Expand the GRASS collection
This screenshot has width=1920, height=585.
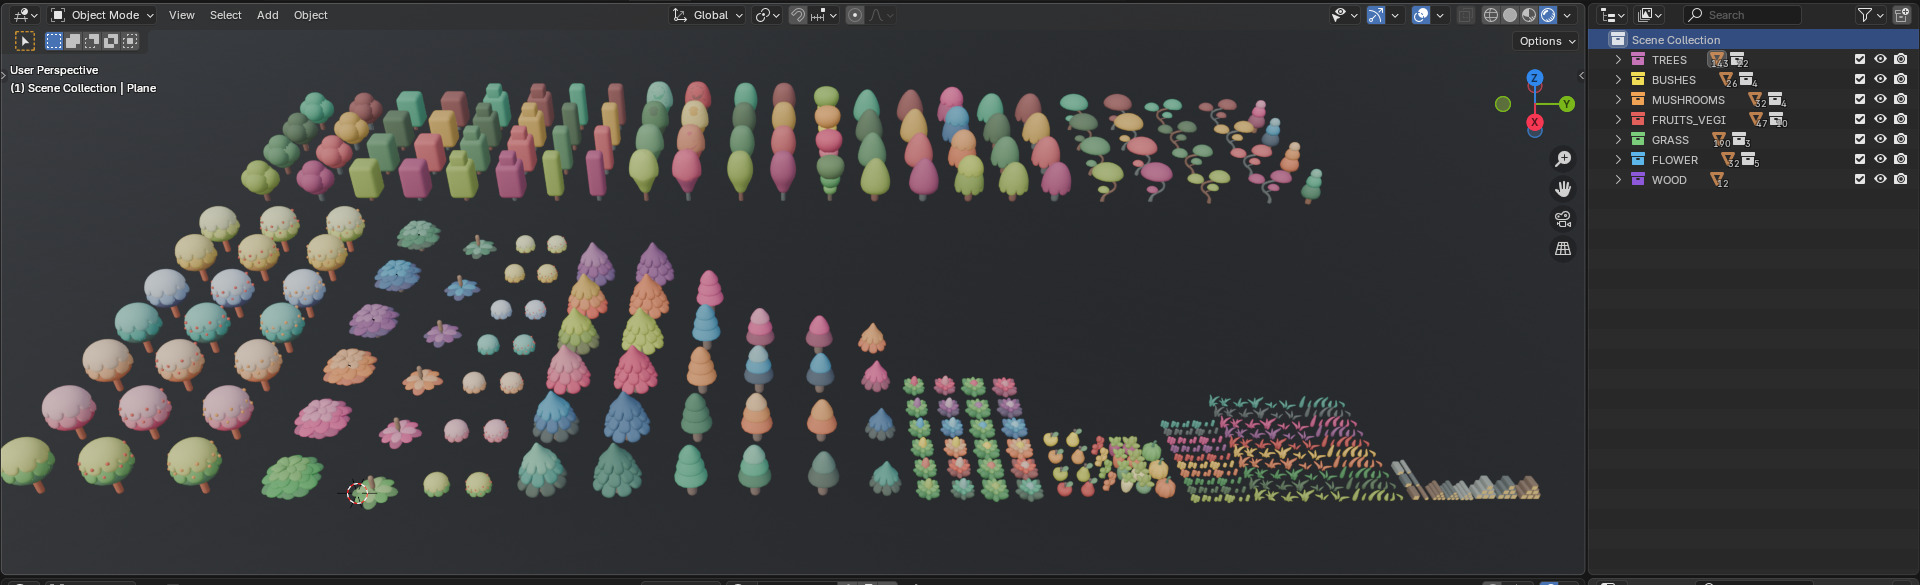1618,140
